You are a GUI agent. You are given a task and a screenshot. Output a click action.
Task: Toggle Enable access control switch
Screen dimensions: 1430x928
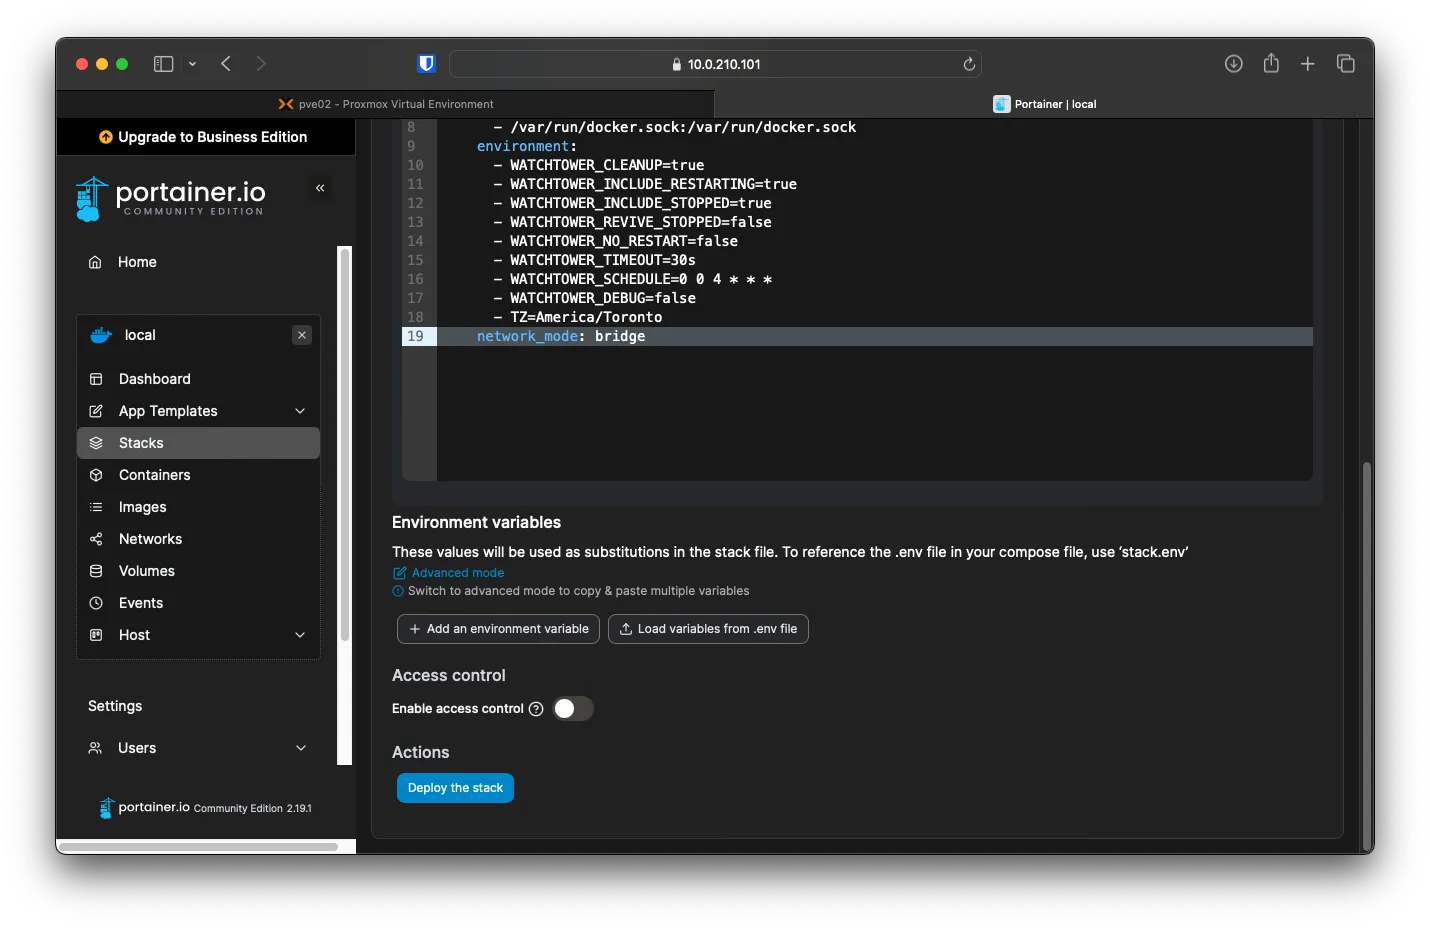(x=573, y=709)
